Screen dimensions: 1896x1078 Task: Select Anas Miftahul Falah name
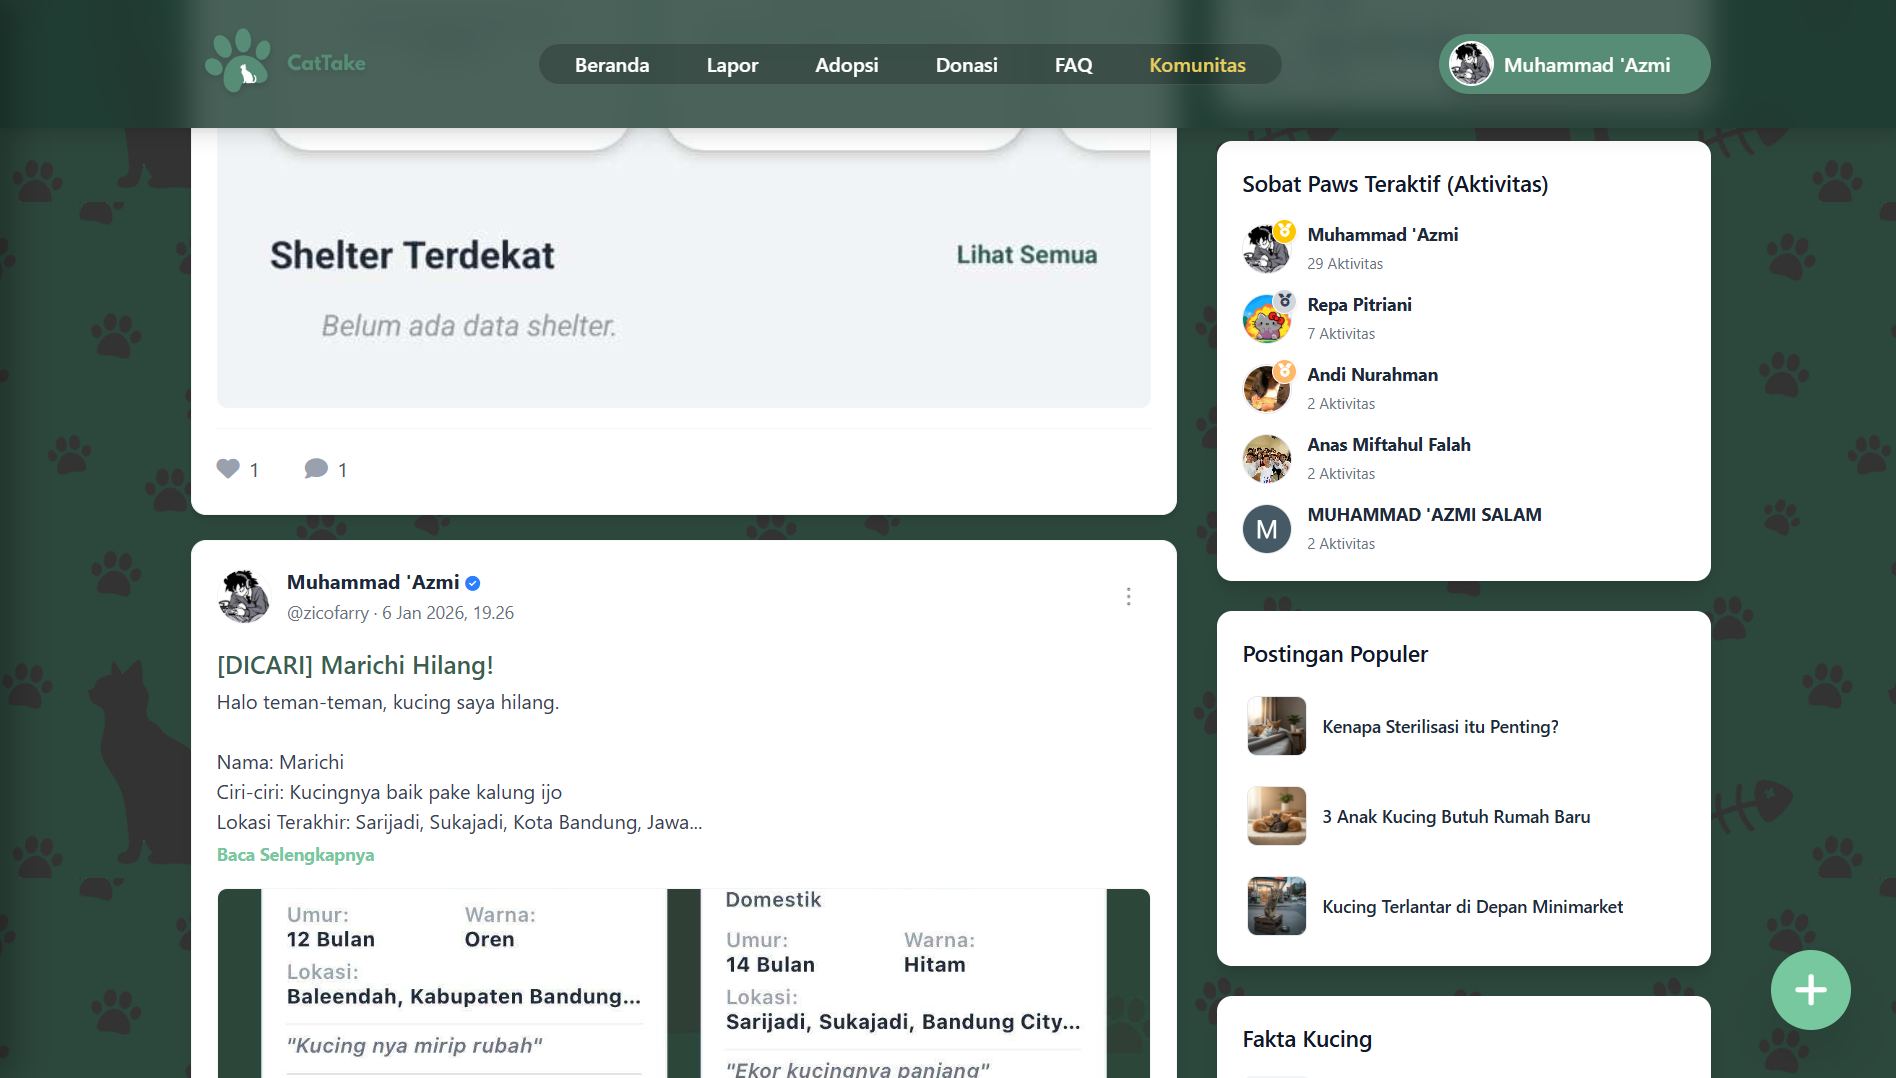click(x=1388, y=445)
